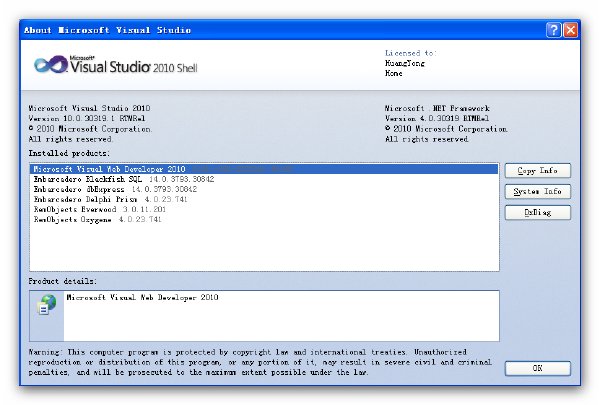Select Embarcadero Blackfish SQL in the list

point(264,179)
